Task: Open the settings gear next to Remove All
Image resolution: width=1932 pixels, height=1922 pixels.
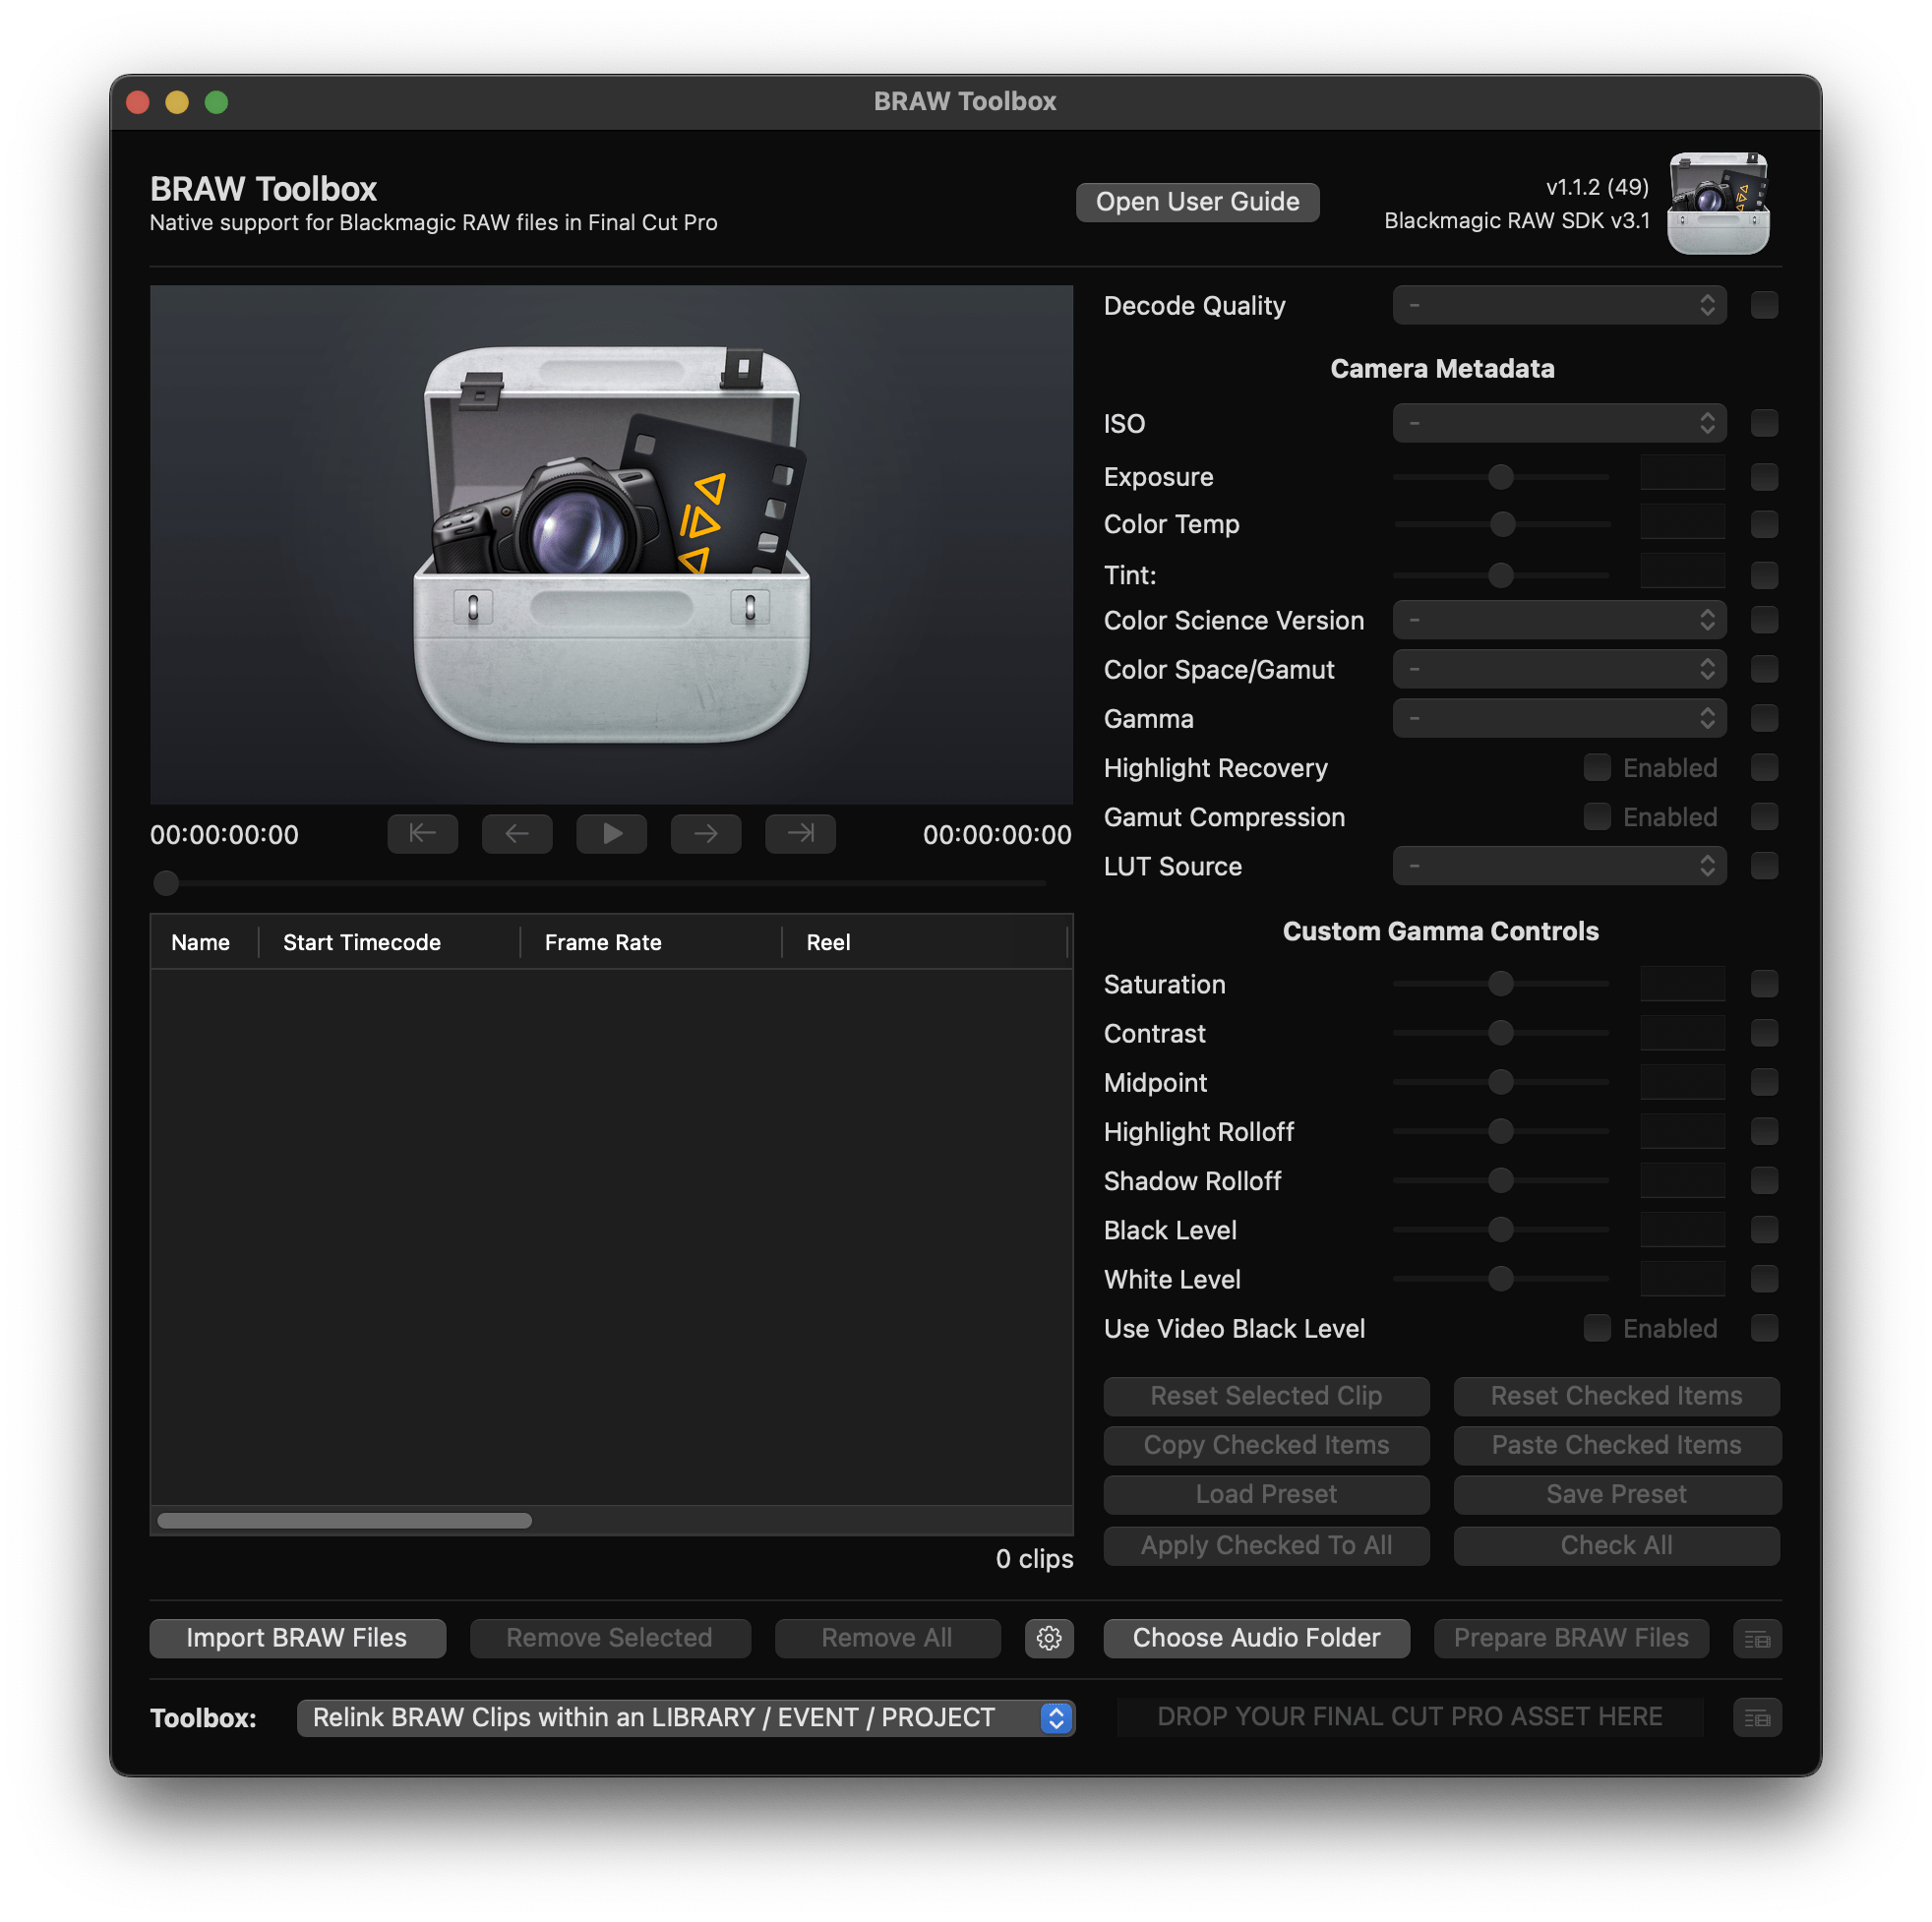Action: 1048,1638
